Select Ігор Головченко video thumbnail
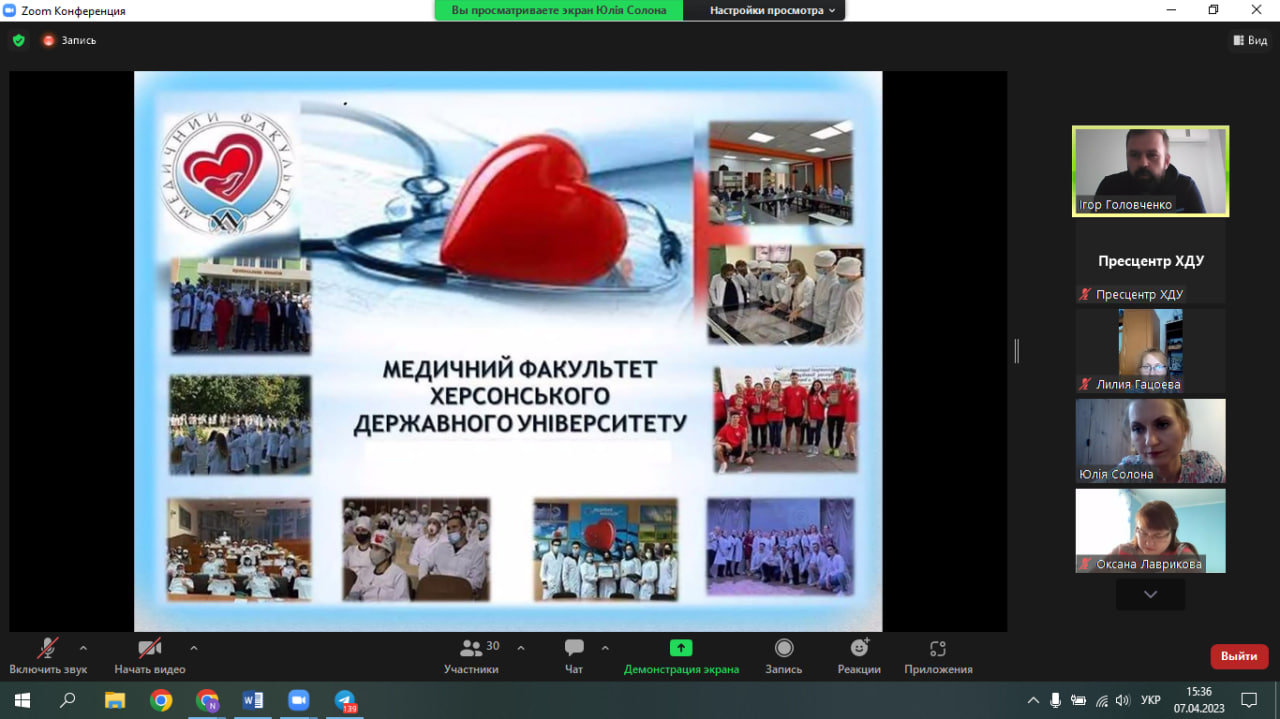The width and height of the screenshot is (1280, 719). [x=1150, y=171]
